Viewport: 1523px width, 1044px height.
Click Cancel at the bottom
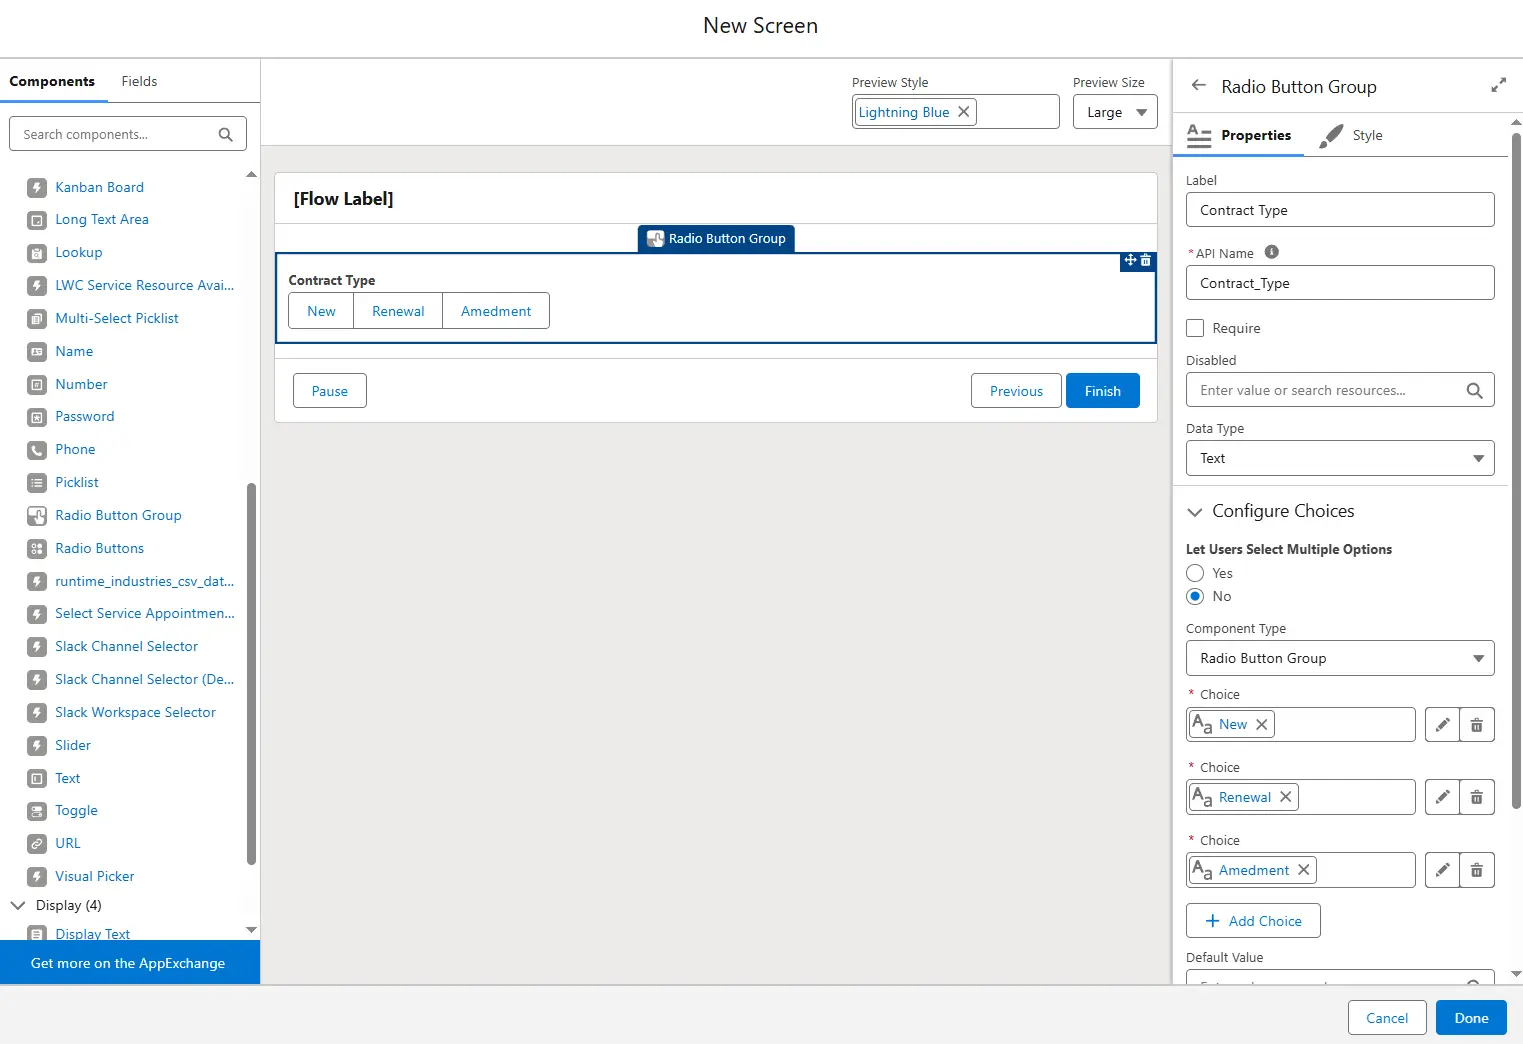coord(1387,1018)
